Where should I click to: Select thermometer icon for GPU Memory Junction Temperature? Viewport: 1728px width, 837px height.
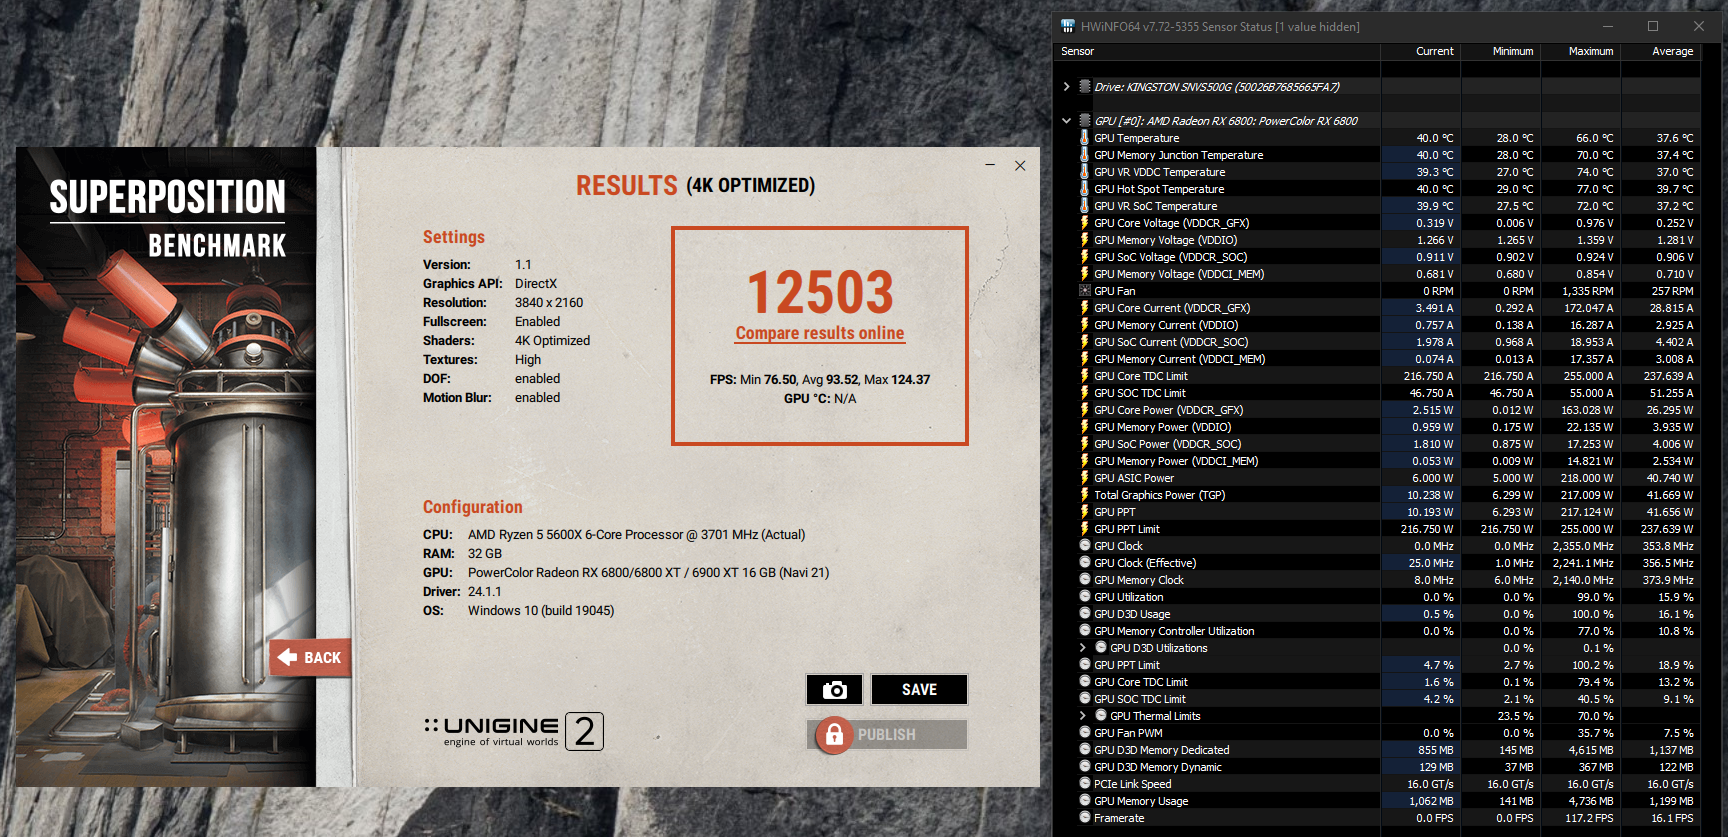pos(1084,155)
